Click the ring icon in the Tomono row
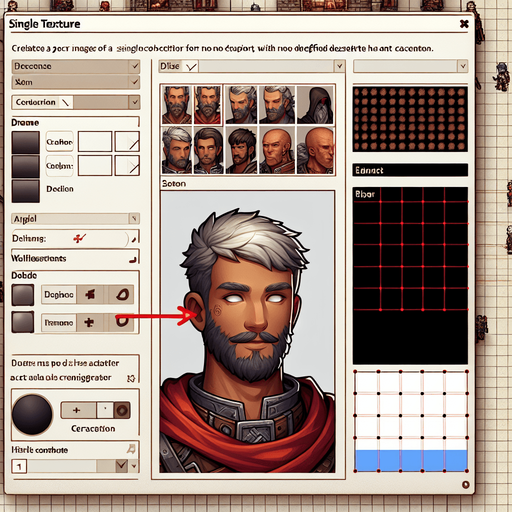The image size is (512, 512). tap(122, 322)
